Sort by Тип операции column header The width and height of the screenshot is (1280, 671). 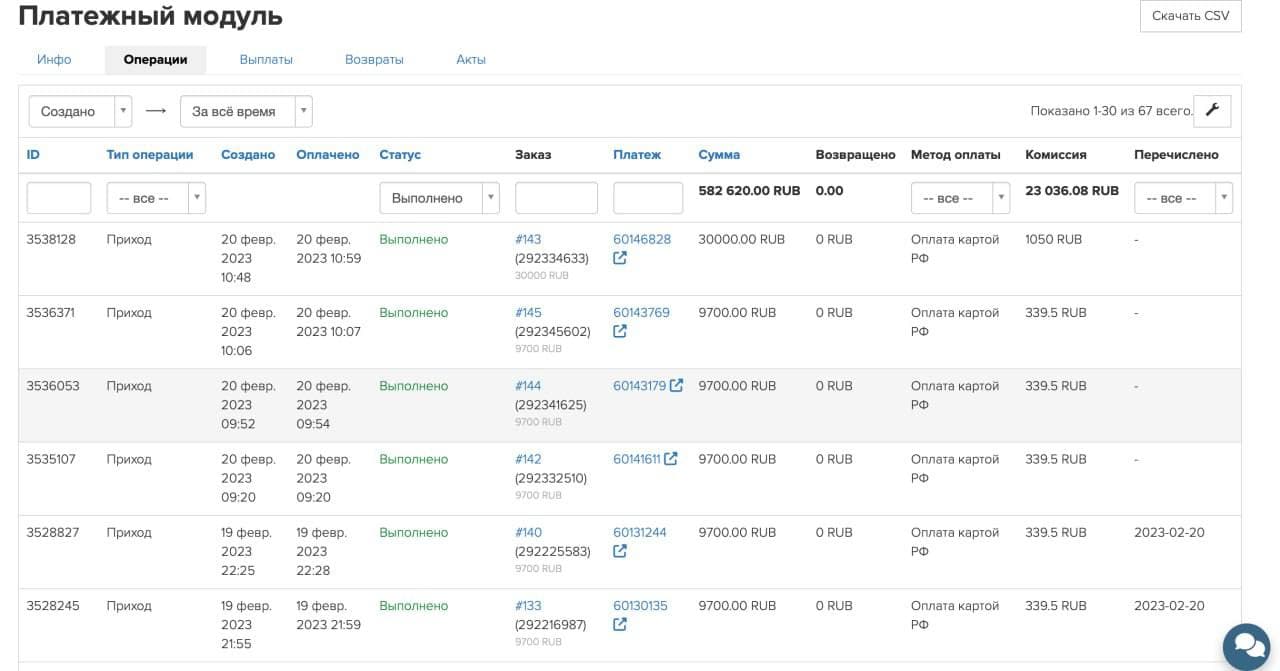click(150, 155)
